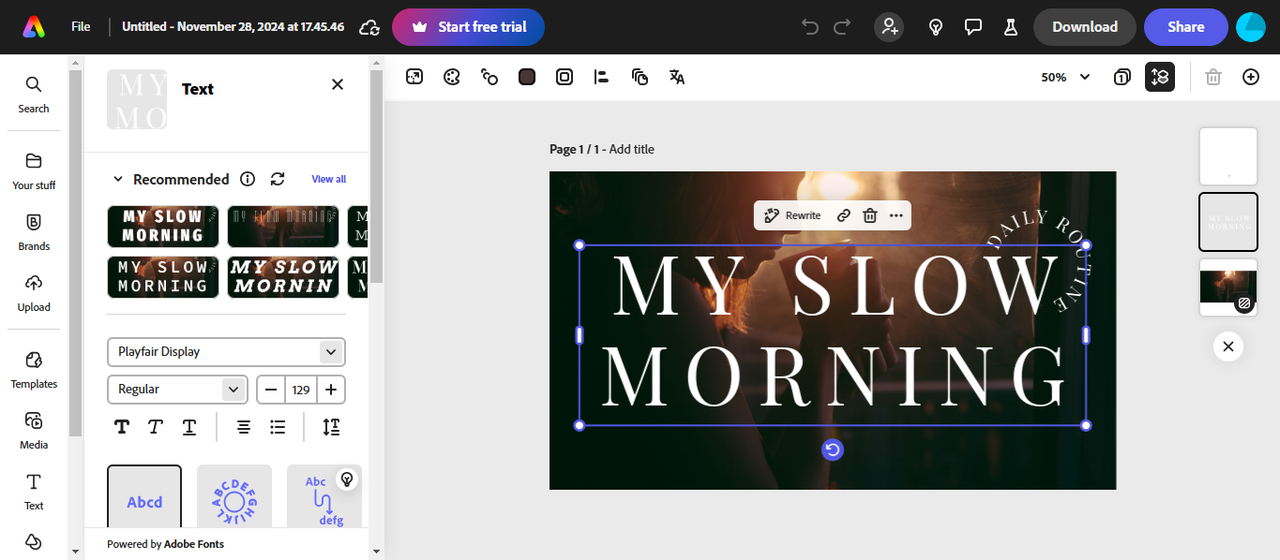Select italic MY SLOW MORNIN style
Viewport: 1280px width, 560px height.
283,277
